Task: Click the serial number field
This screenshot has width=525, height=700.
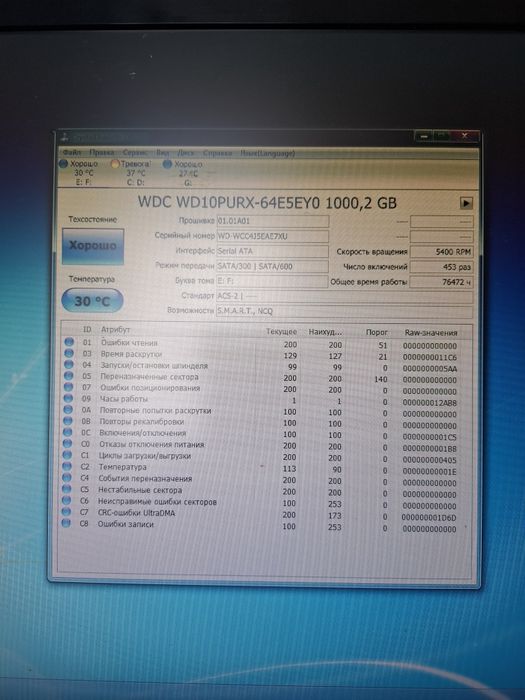Action: click(x=273, y=236)
